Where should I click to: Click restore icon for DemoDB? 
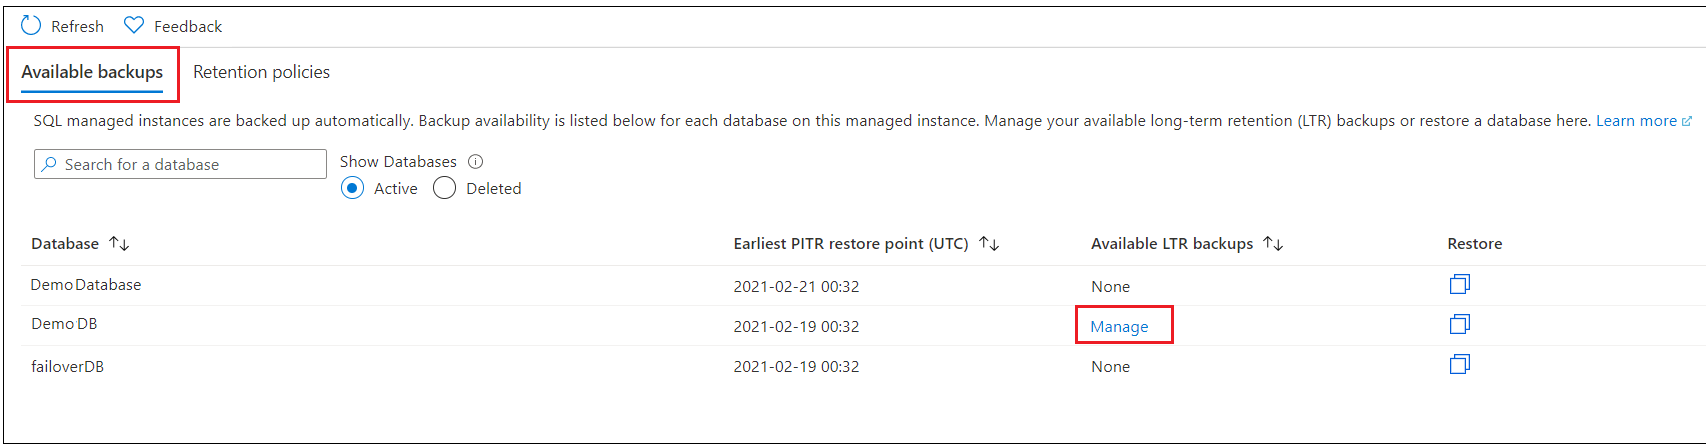pos(1459,325)
